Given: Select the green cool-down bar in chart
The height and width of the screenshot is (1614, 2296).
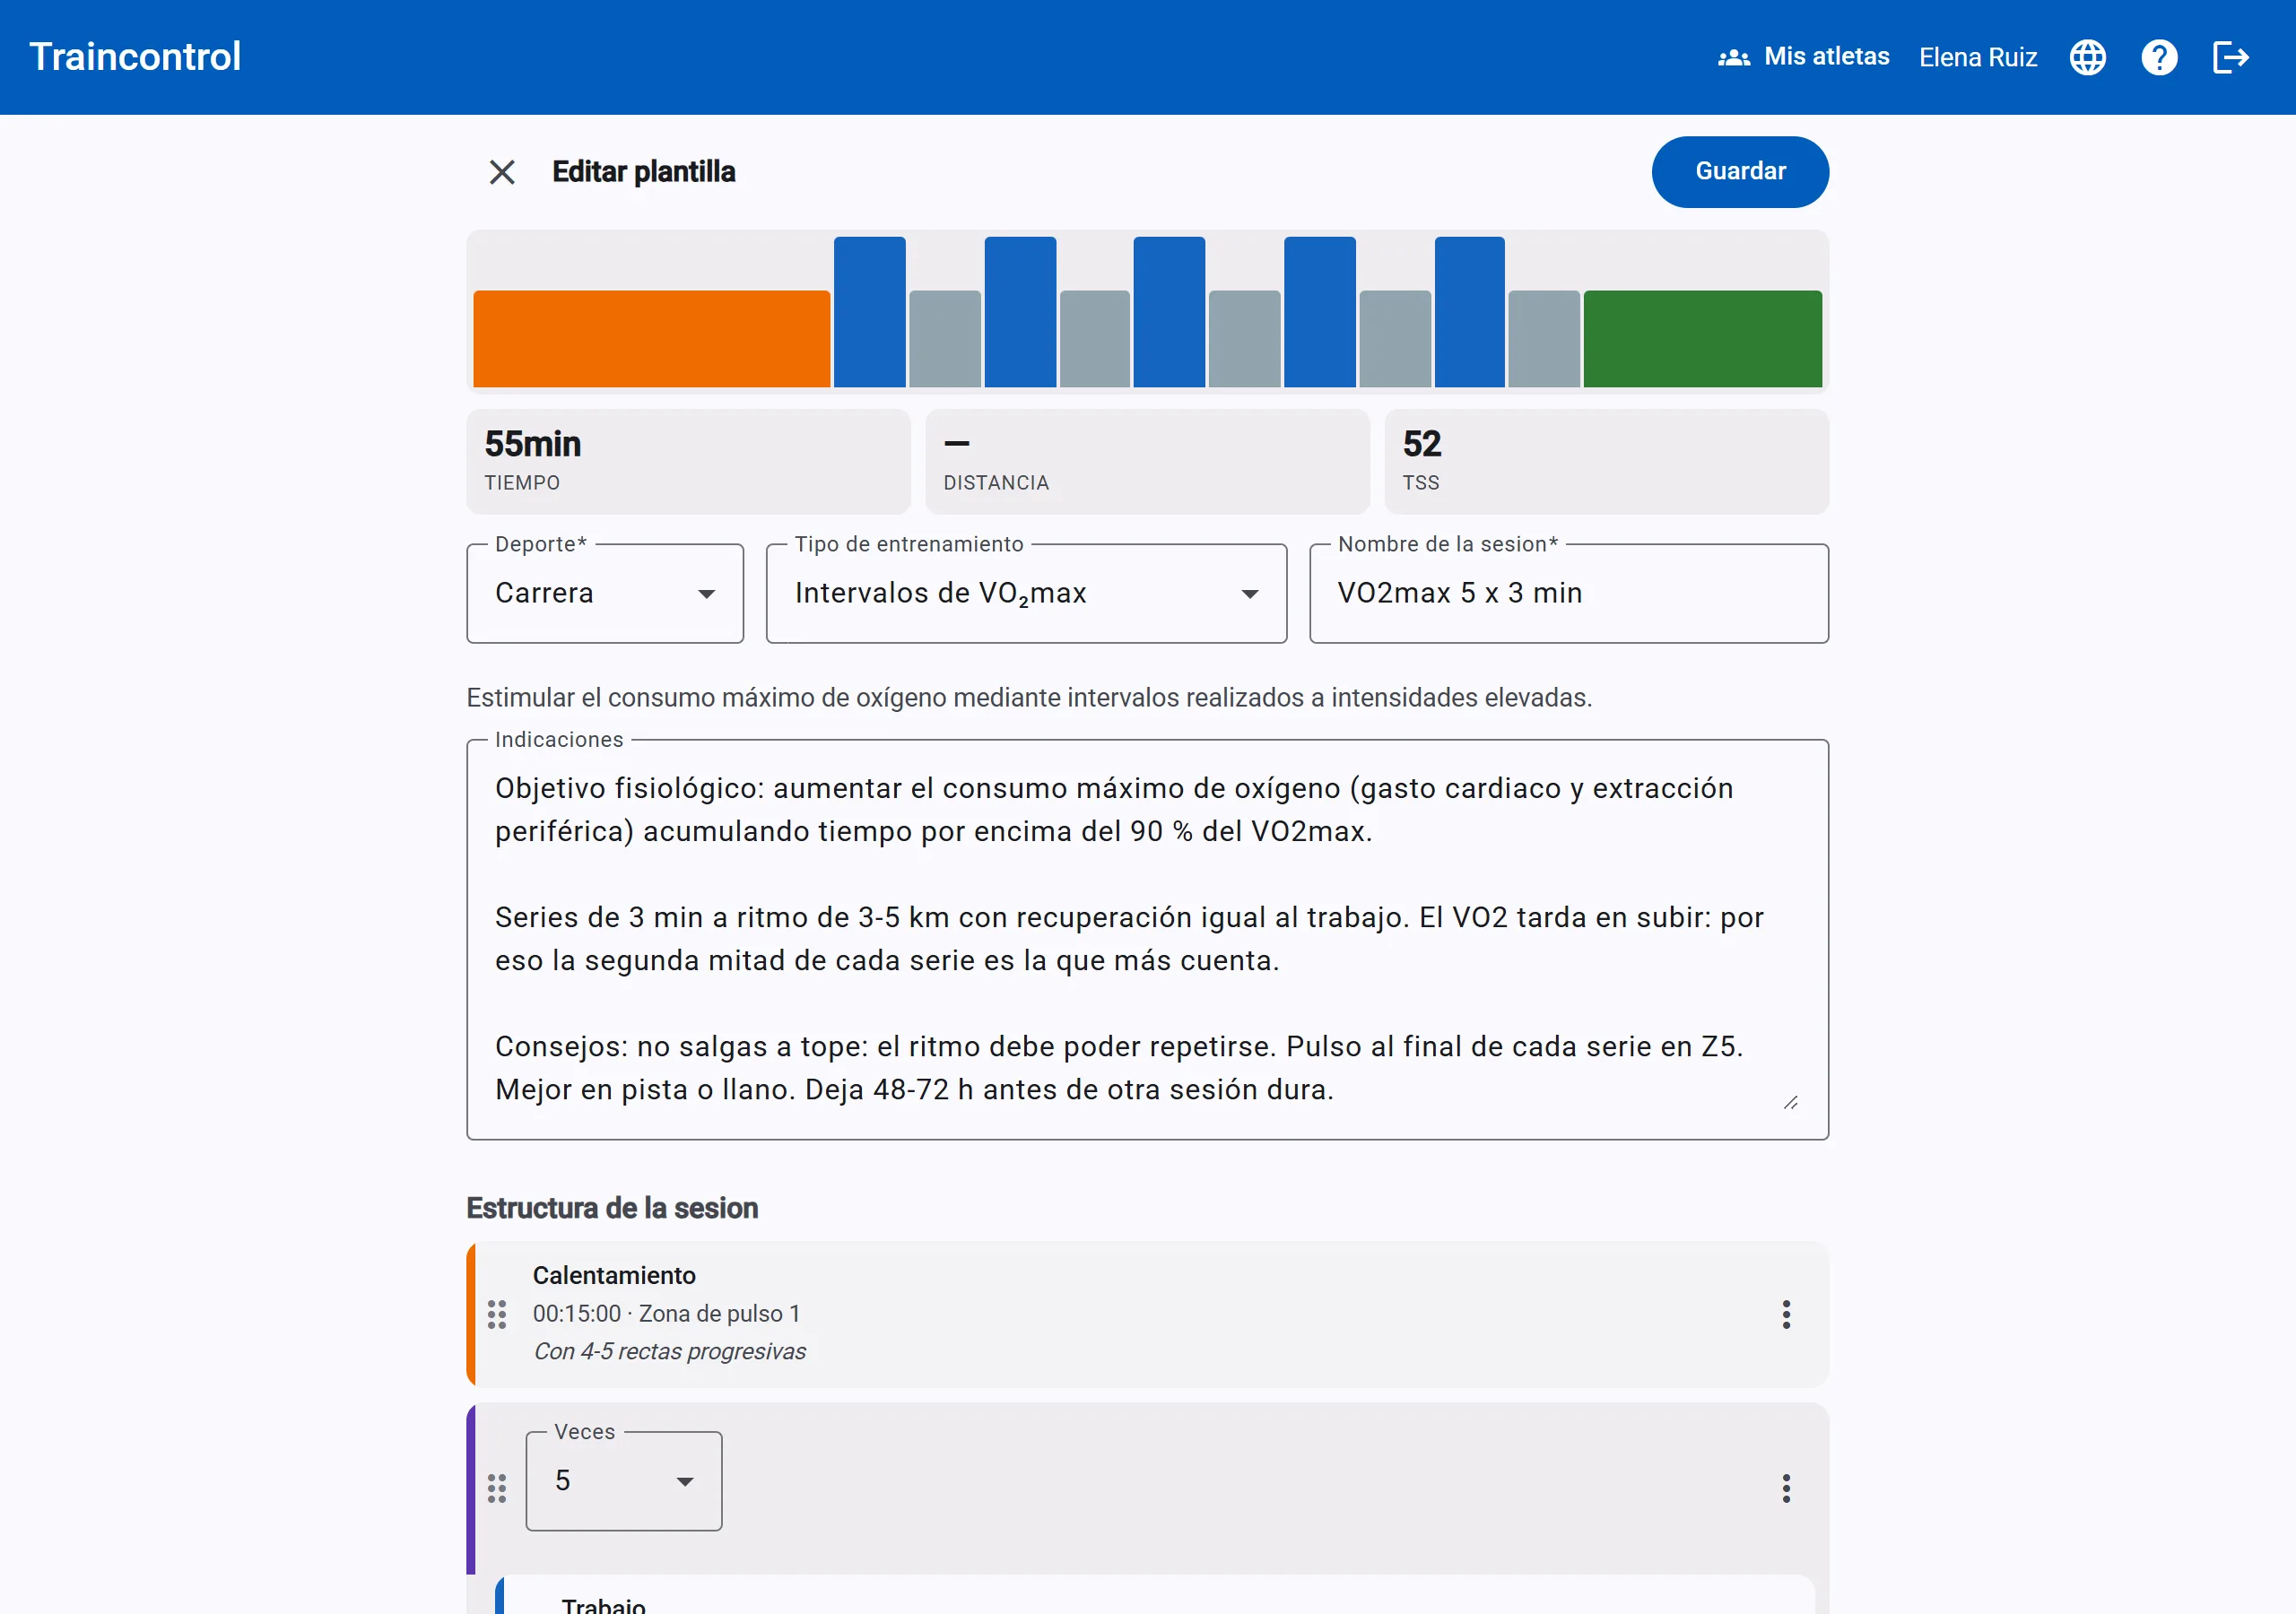Looking at the screenshot, I should pos(1702,339).
